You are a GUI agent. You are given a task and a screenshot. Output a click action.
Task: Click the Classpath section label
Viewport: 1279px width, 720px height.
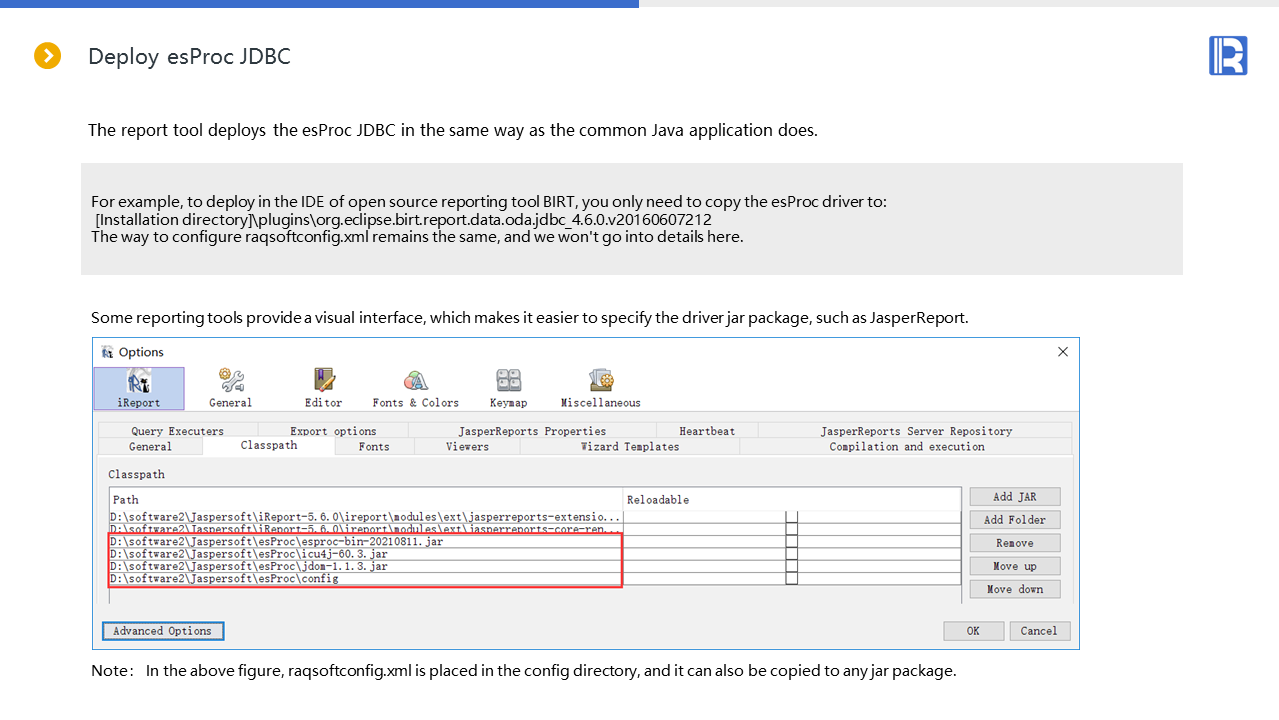137,474
